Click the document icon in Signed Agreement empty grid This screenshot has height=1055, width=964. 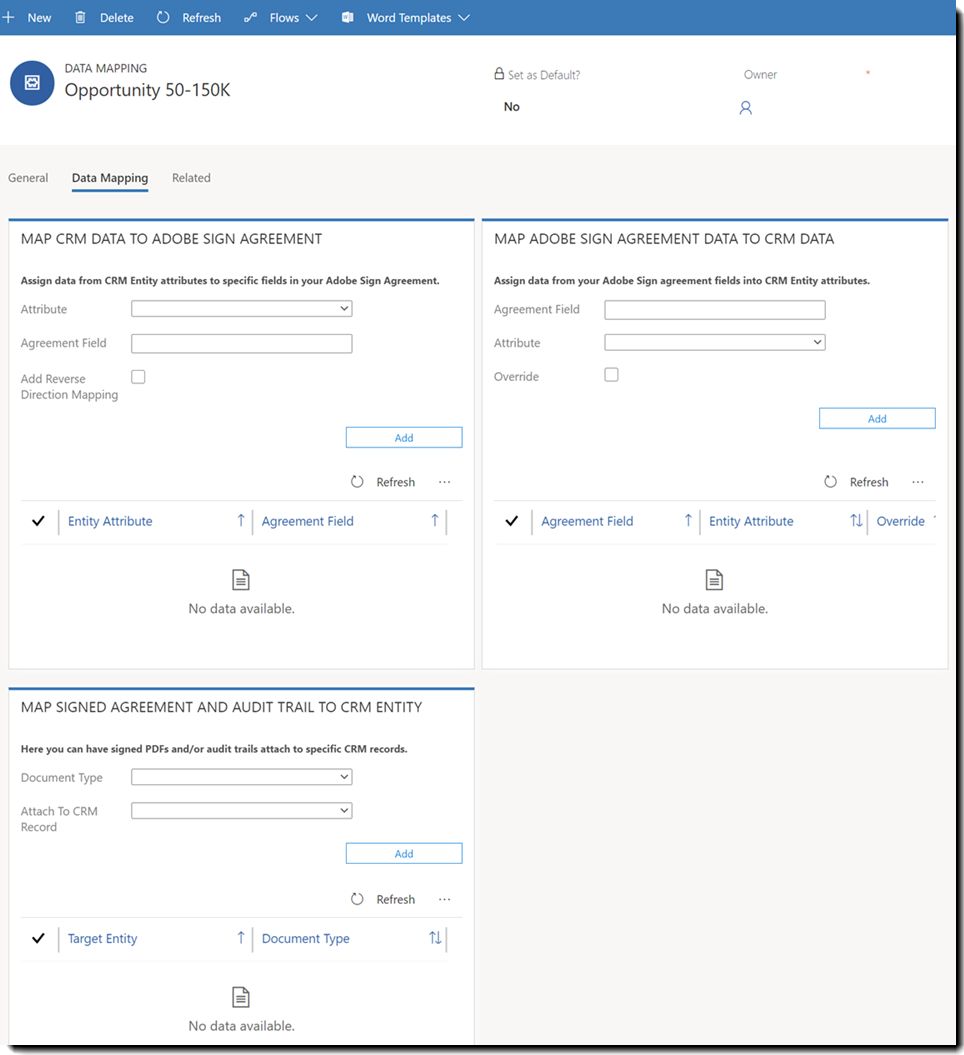(x=241, y=996)
